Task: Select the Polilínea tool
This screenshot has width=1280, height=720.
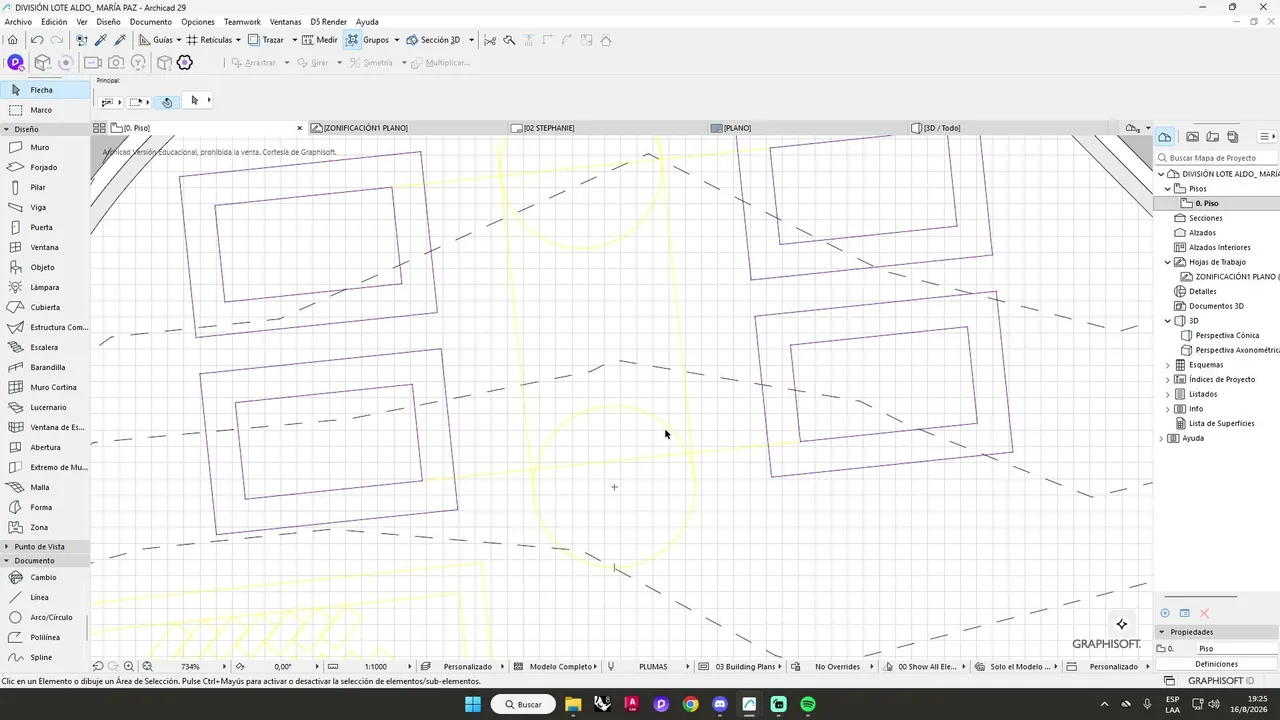Action: coord(45,637)
